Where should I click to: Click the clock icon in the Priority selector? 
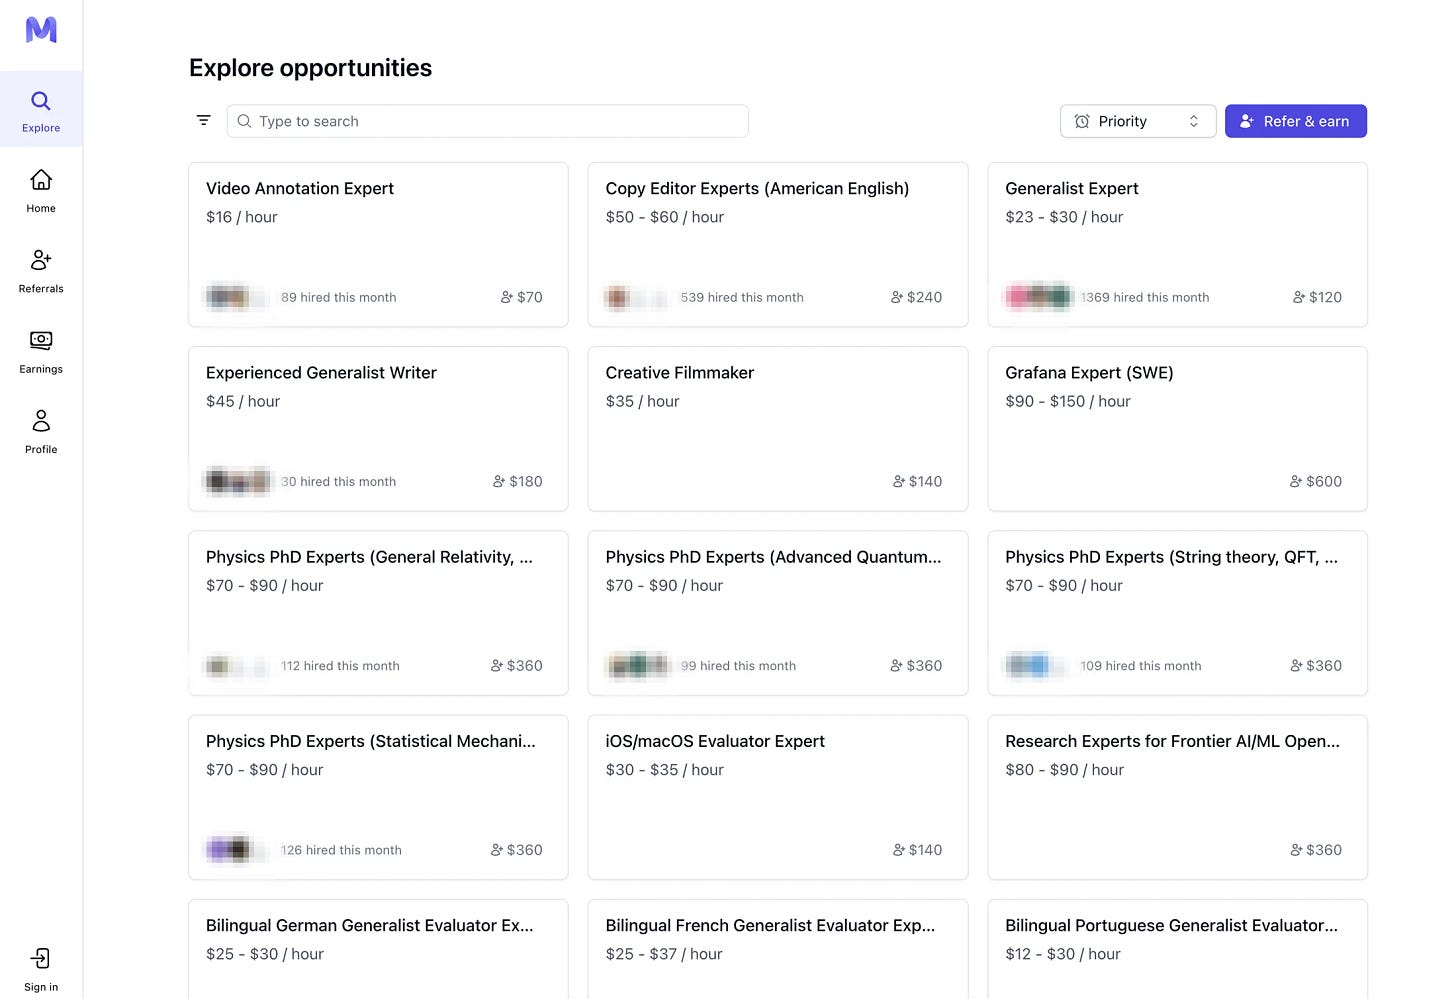[1082, 121]
